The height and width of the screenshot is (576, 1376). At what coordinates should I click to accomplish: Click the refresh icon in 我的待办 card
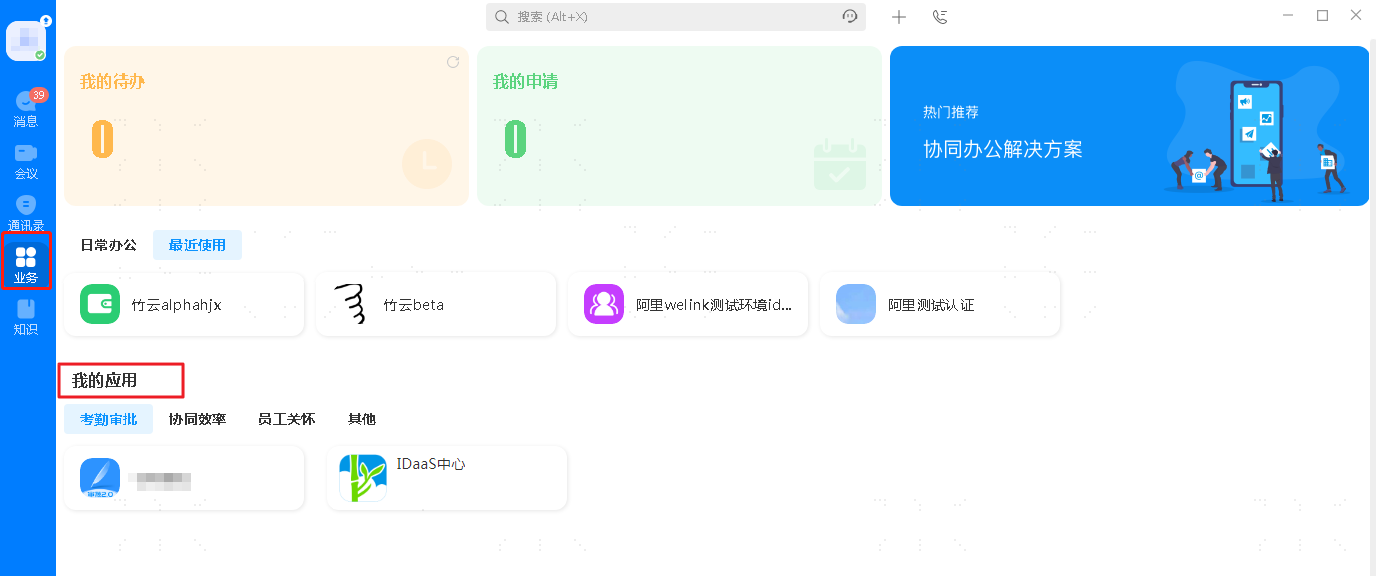point(453,62)
